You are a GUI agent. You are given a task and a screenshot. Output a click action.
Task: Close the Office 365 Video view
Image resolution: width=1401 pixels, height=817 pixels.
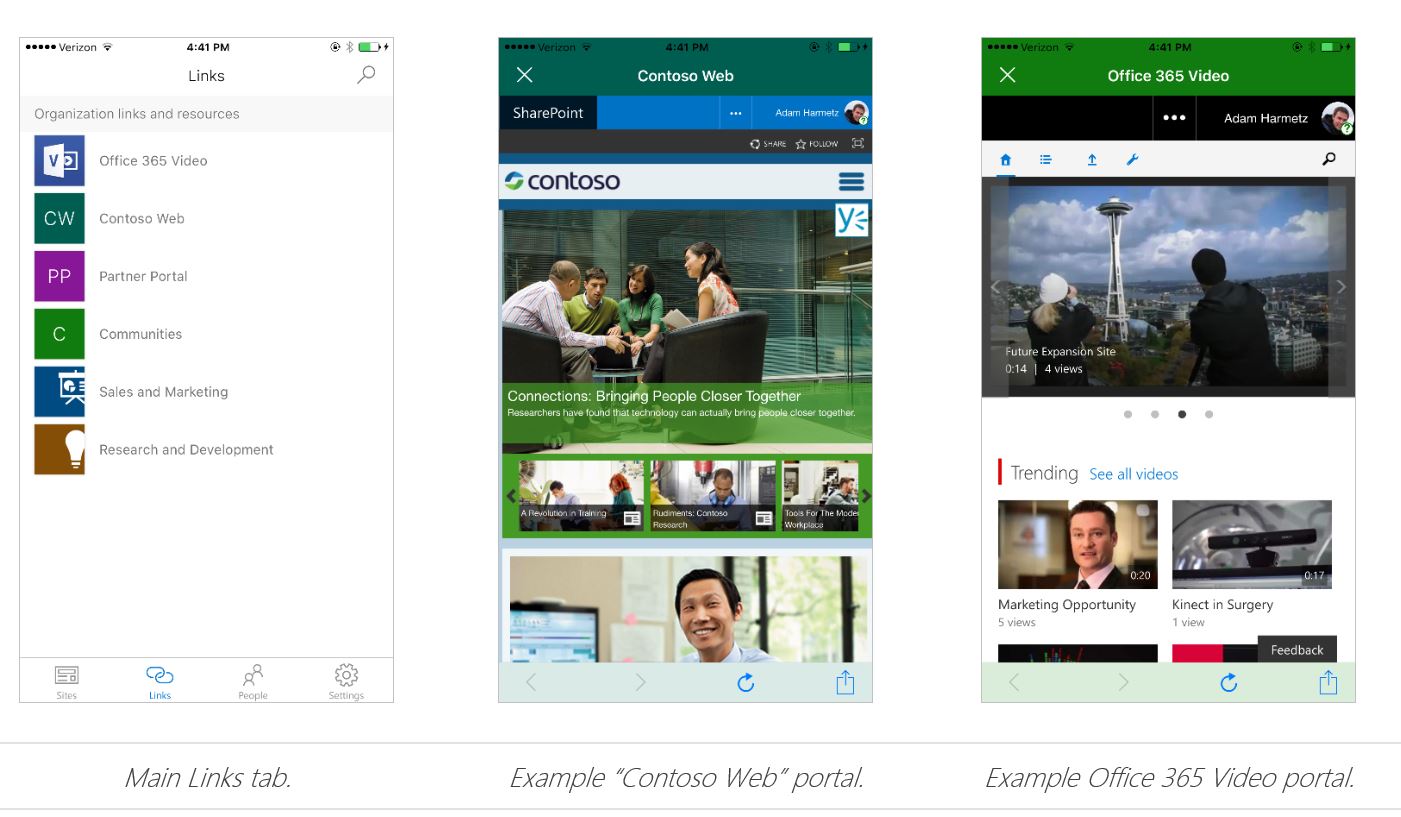point(1007,75)
